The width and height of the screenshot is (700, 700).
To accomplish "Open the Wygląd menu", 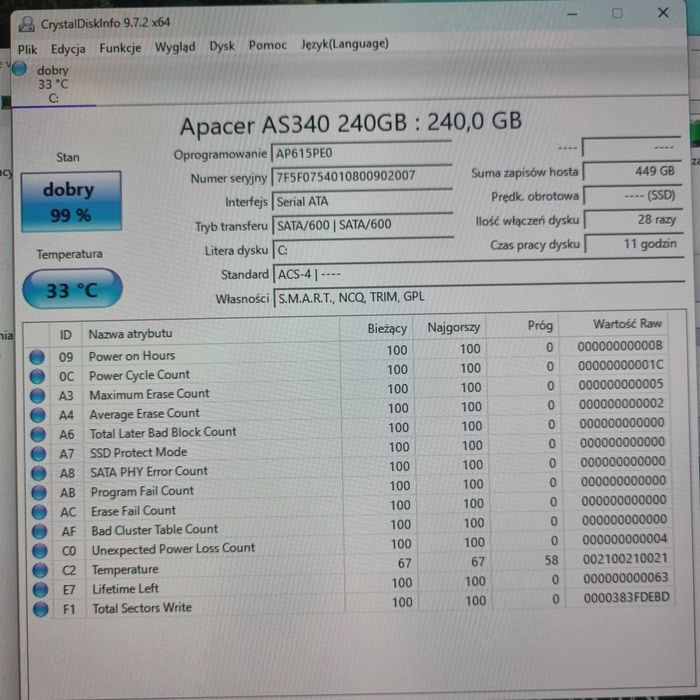I will pos(175,47).
